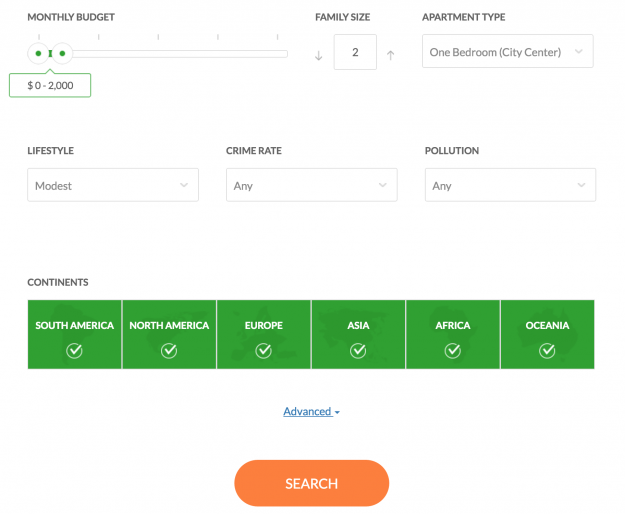Open the Crime Rate dropdown
Image resolution: width=625 pixels, height=514 pixels.
311,185
